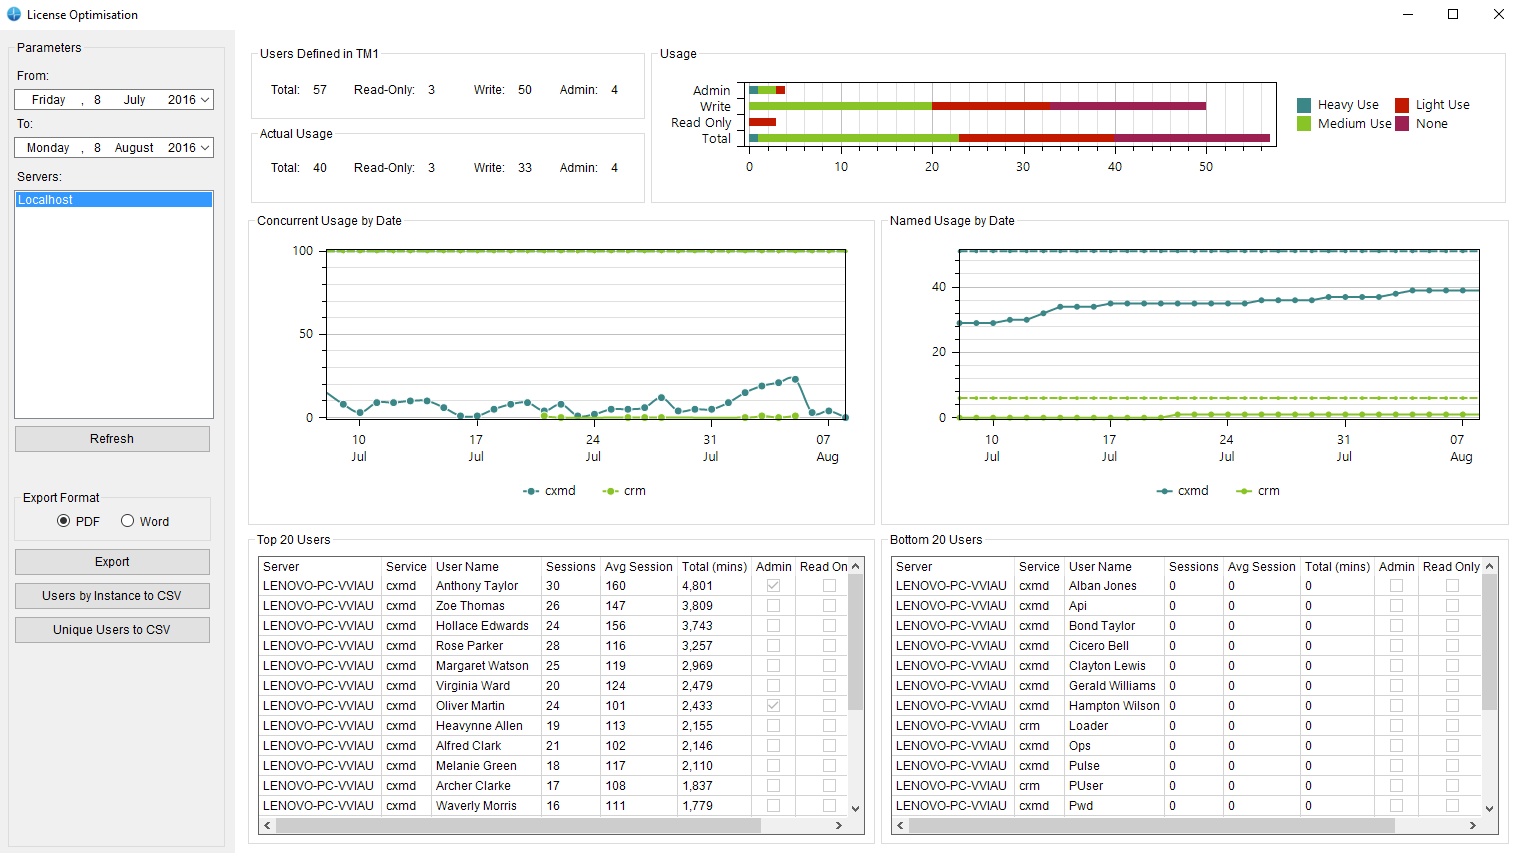Click the Heavy Use legend swatch
The height and width of the screenshot is (853, 1521).
point(1302,104)
